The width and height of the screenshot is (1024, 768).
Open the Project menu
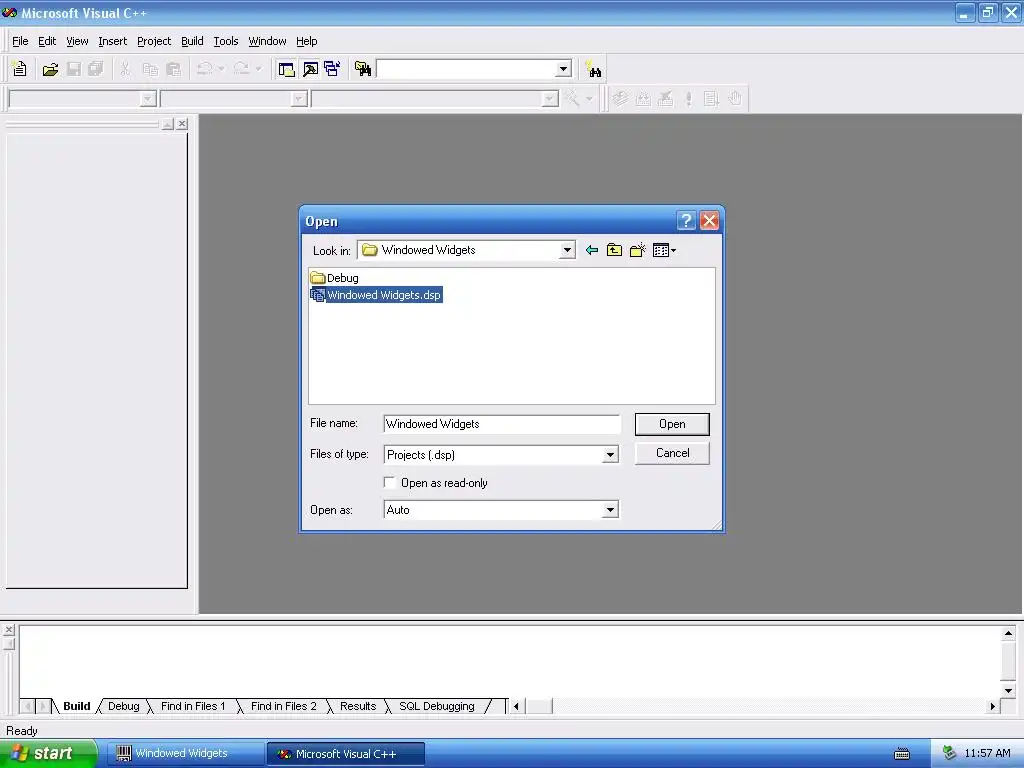154,41
